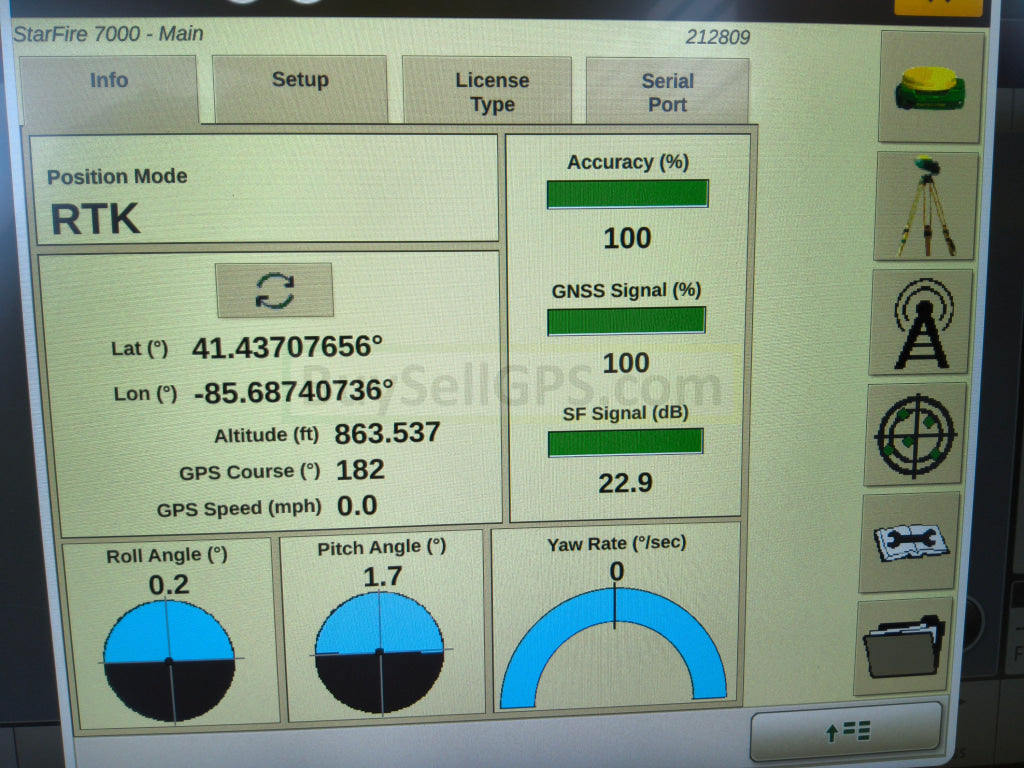Tap the Pitch Angle horizon gauge
Viewport: 1024px width, 768px height.
coord(379,652)
